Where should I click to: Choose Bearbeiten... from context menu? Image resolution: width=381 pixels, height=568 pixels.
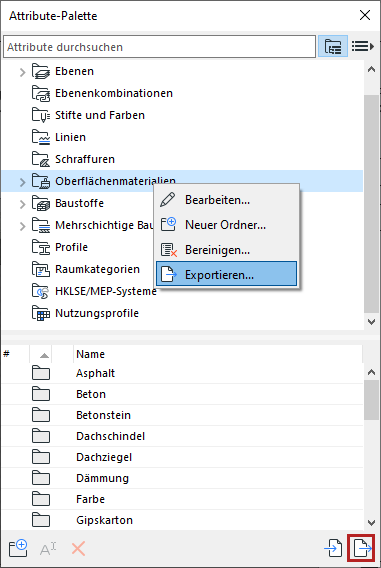tap(227, 200)
